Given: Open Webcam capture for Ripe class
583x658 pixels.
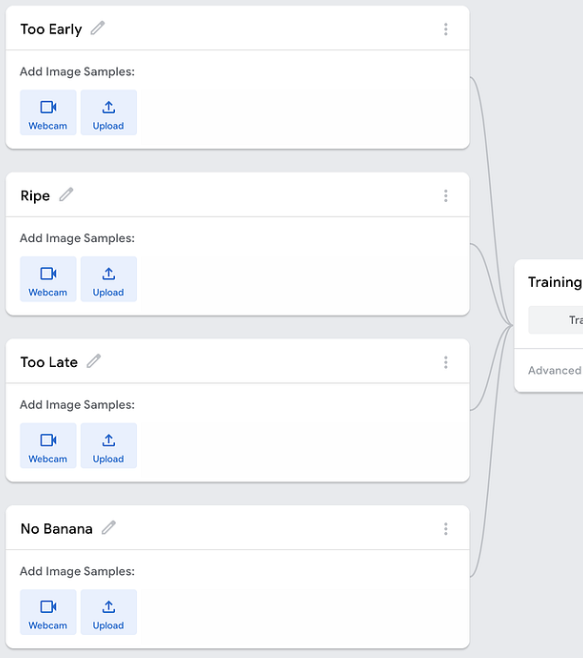Looking at the screenshot, I should (x=48, y=279).
